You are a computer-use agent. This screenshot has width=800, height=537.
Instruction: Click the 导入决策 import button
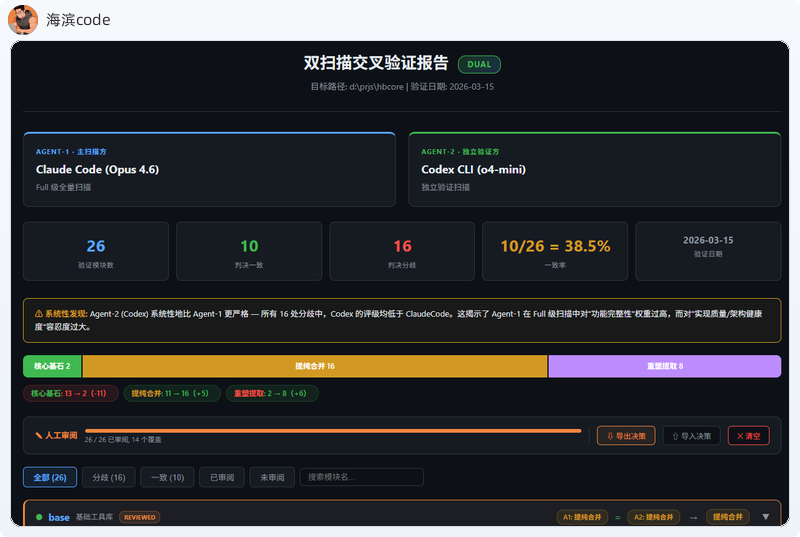pos(691,436)
